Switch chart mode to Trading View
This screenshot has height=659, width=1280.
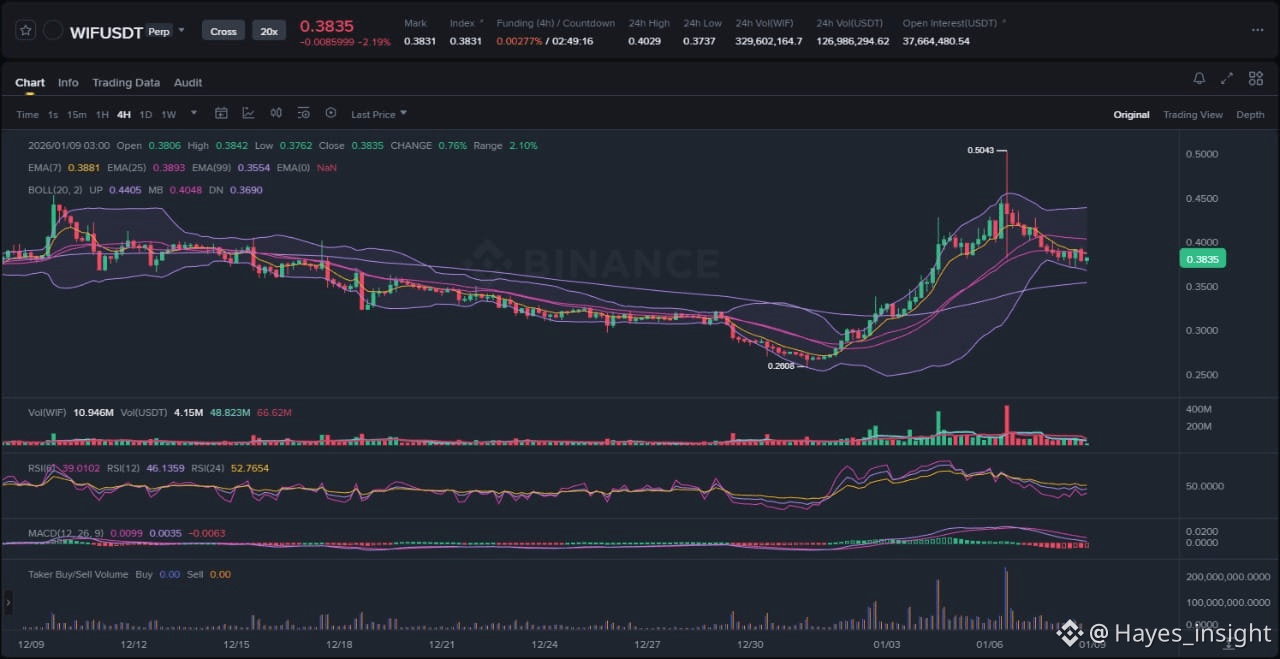pyautogui.click(x=1192, y=115)
